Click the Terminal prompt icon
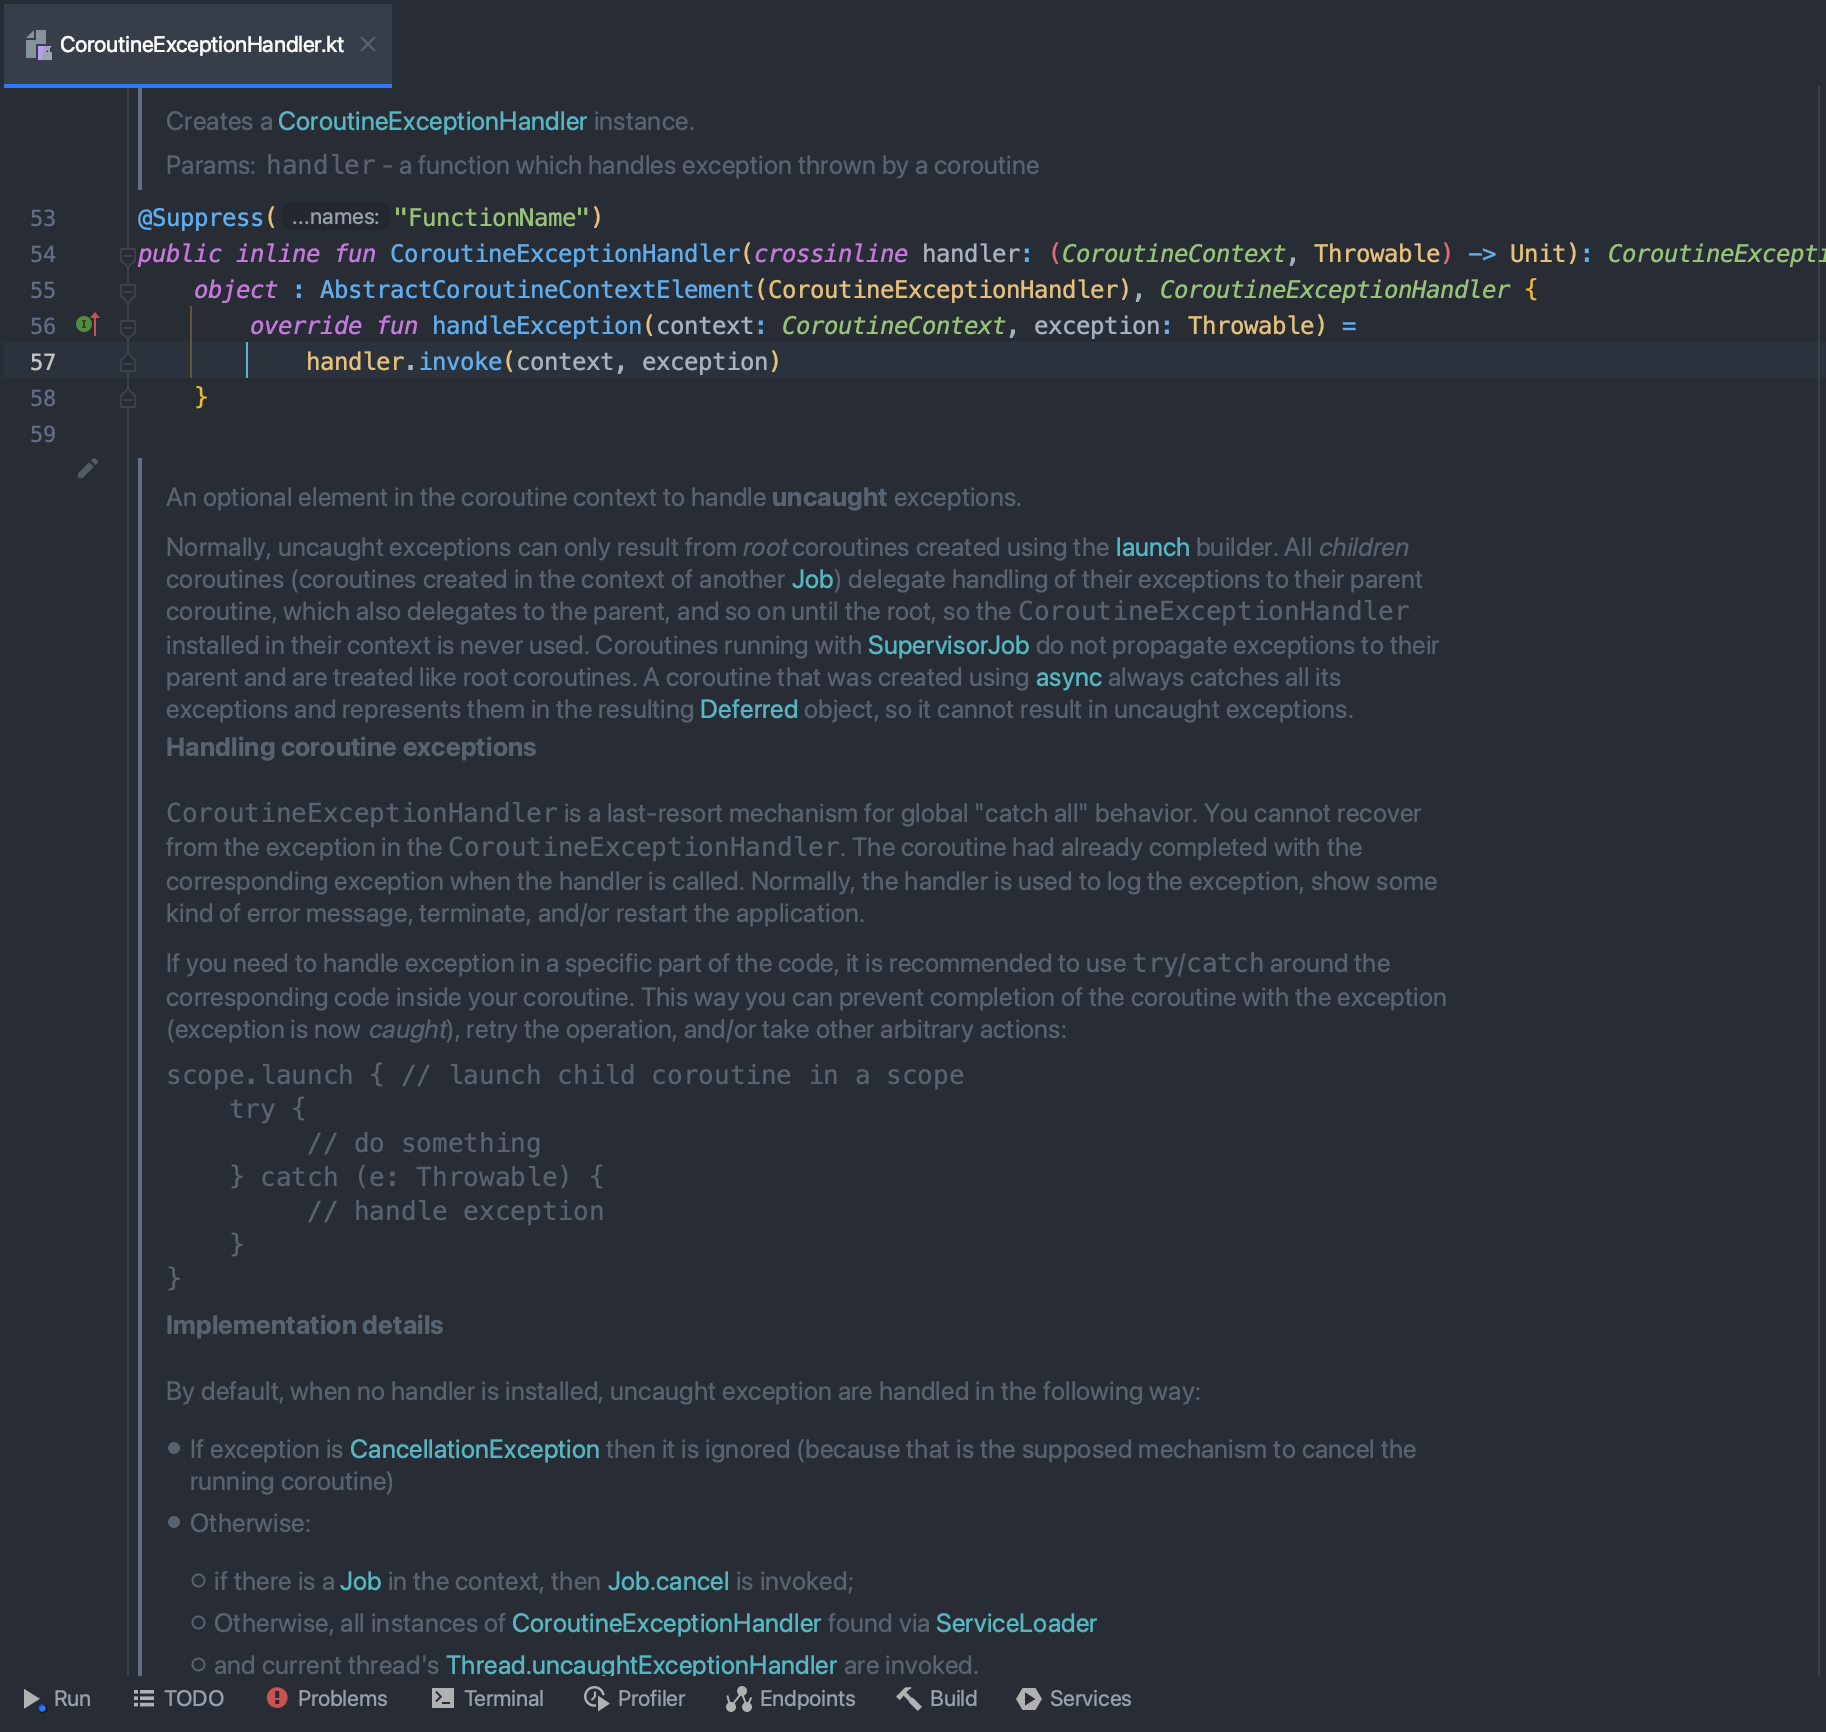The width and height of the screenshot is (1826, 1732). [442, 1698]
